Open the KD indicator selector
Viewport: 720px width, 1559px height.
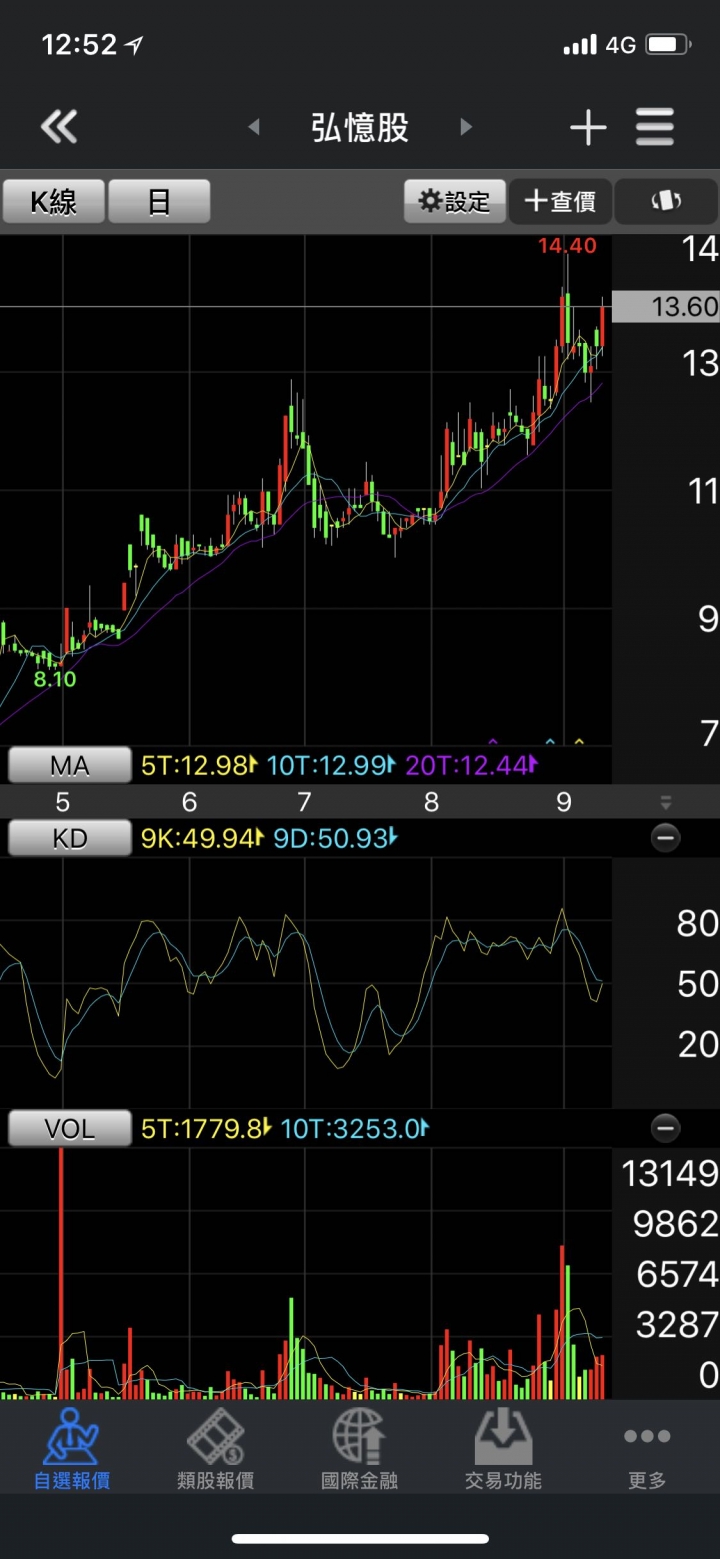pyautogui.click(x=70, y=838)
